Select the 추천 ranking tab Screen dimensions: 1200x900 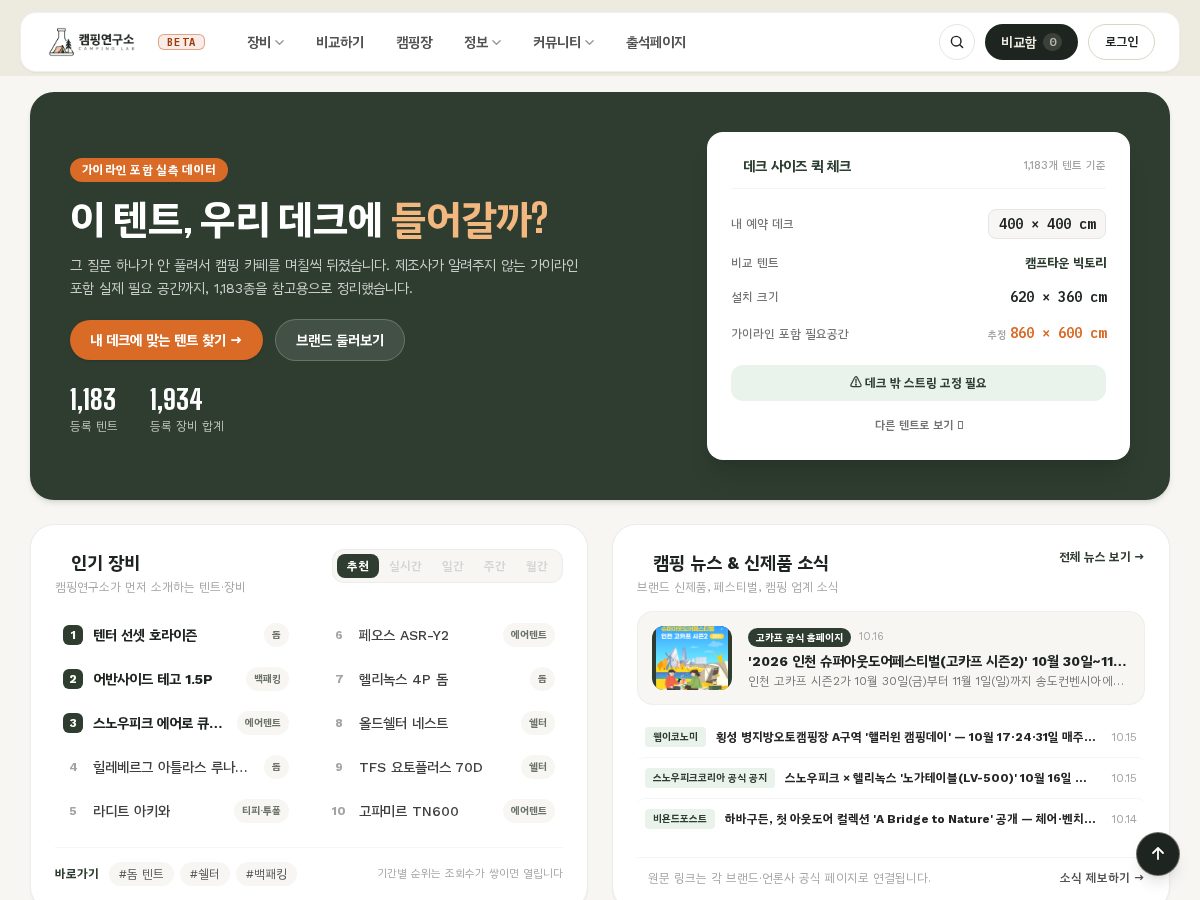358,566
